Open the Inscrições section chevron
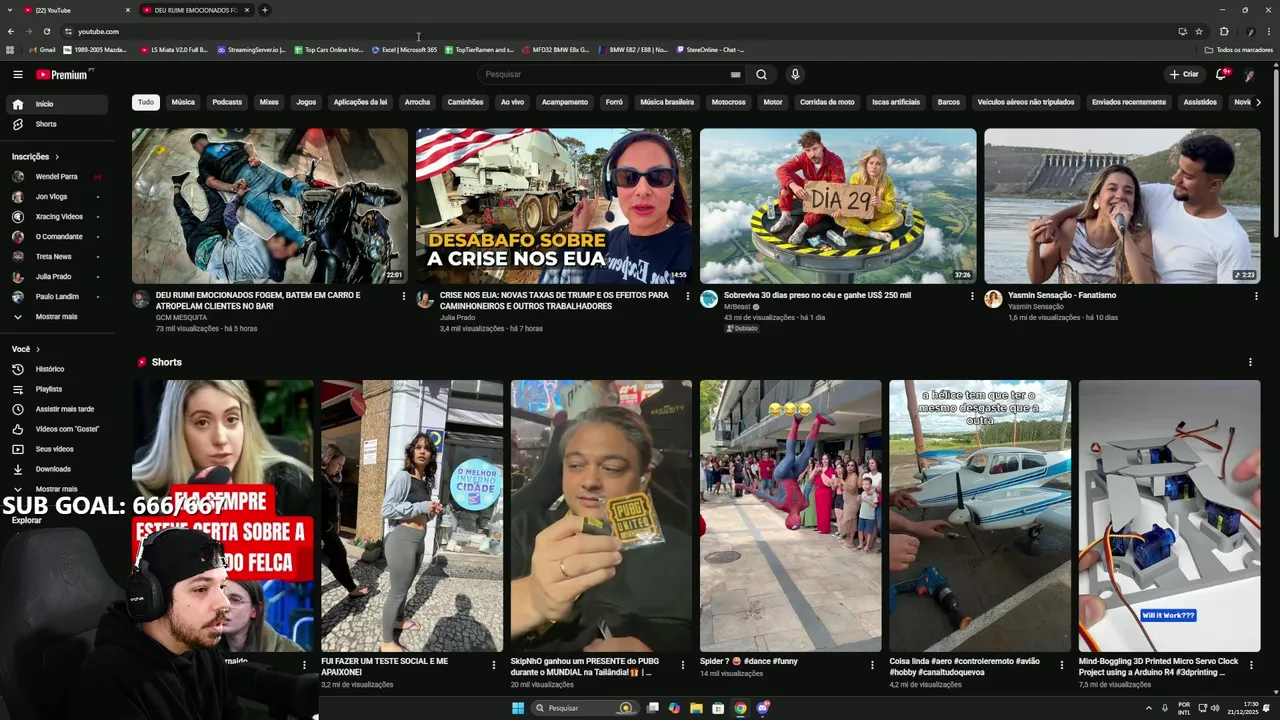This screenshot has height=720, width=1280. [x=57, y=157]
